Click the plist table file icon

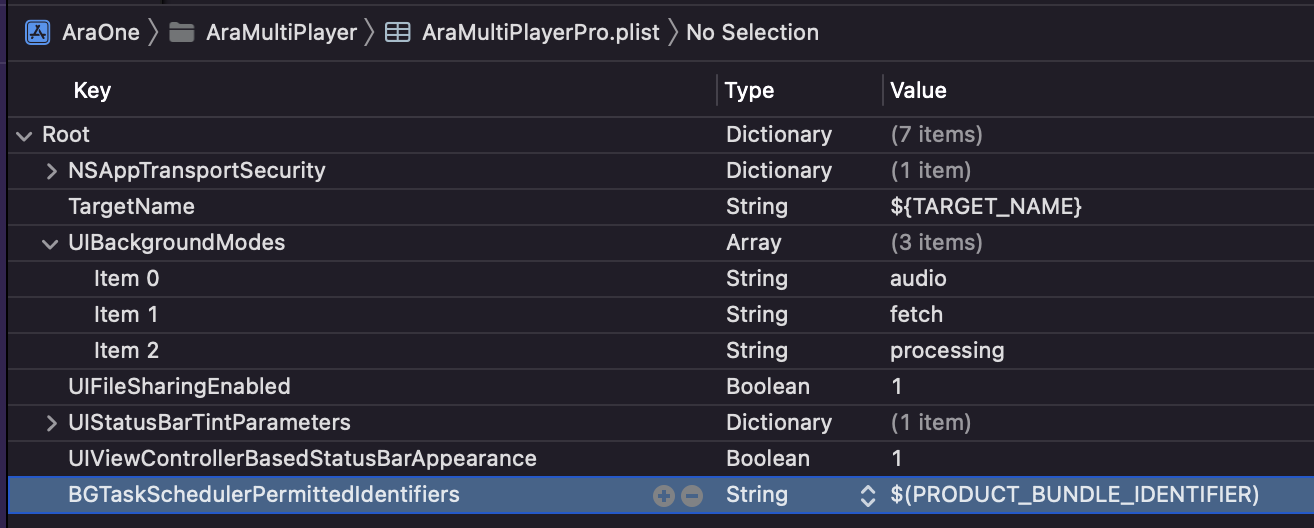click(x=397, y=32)
